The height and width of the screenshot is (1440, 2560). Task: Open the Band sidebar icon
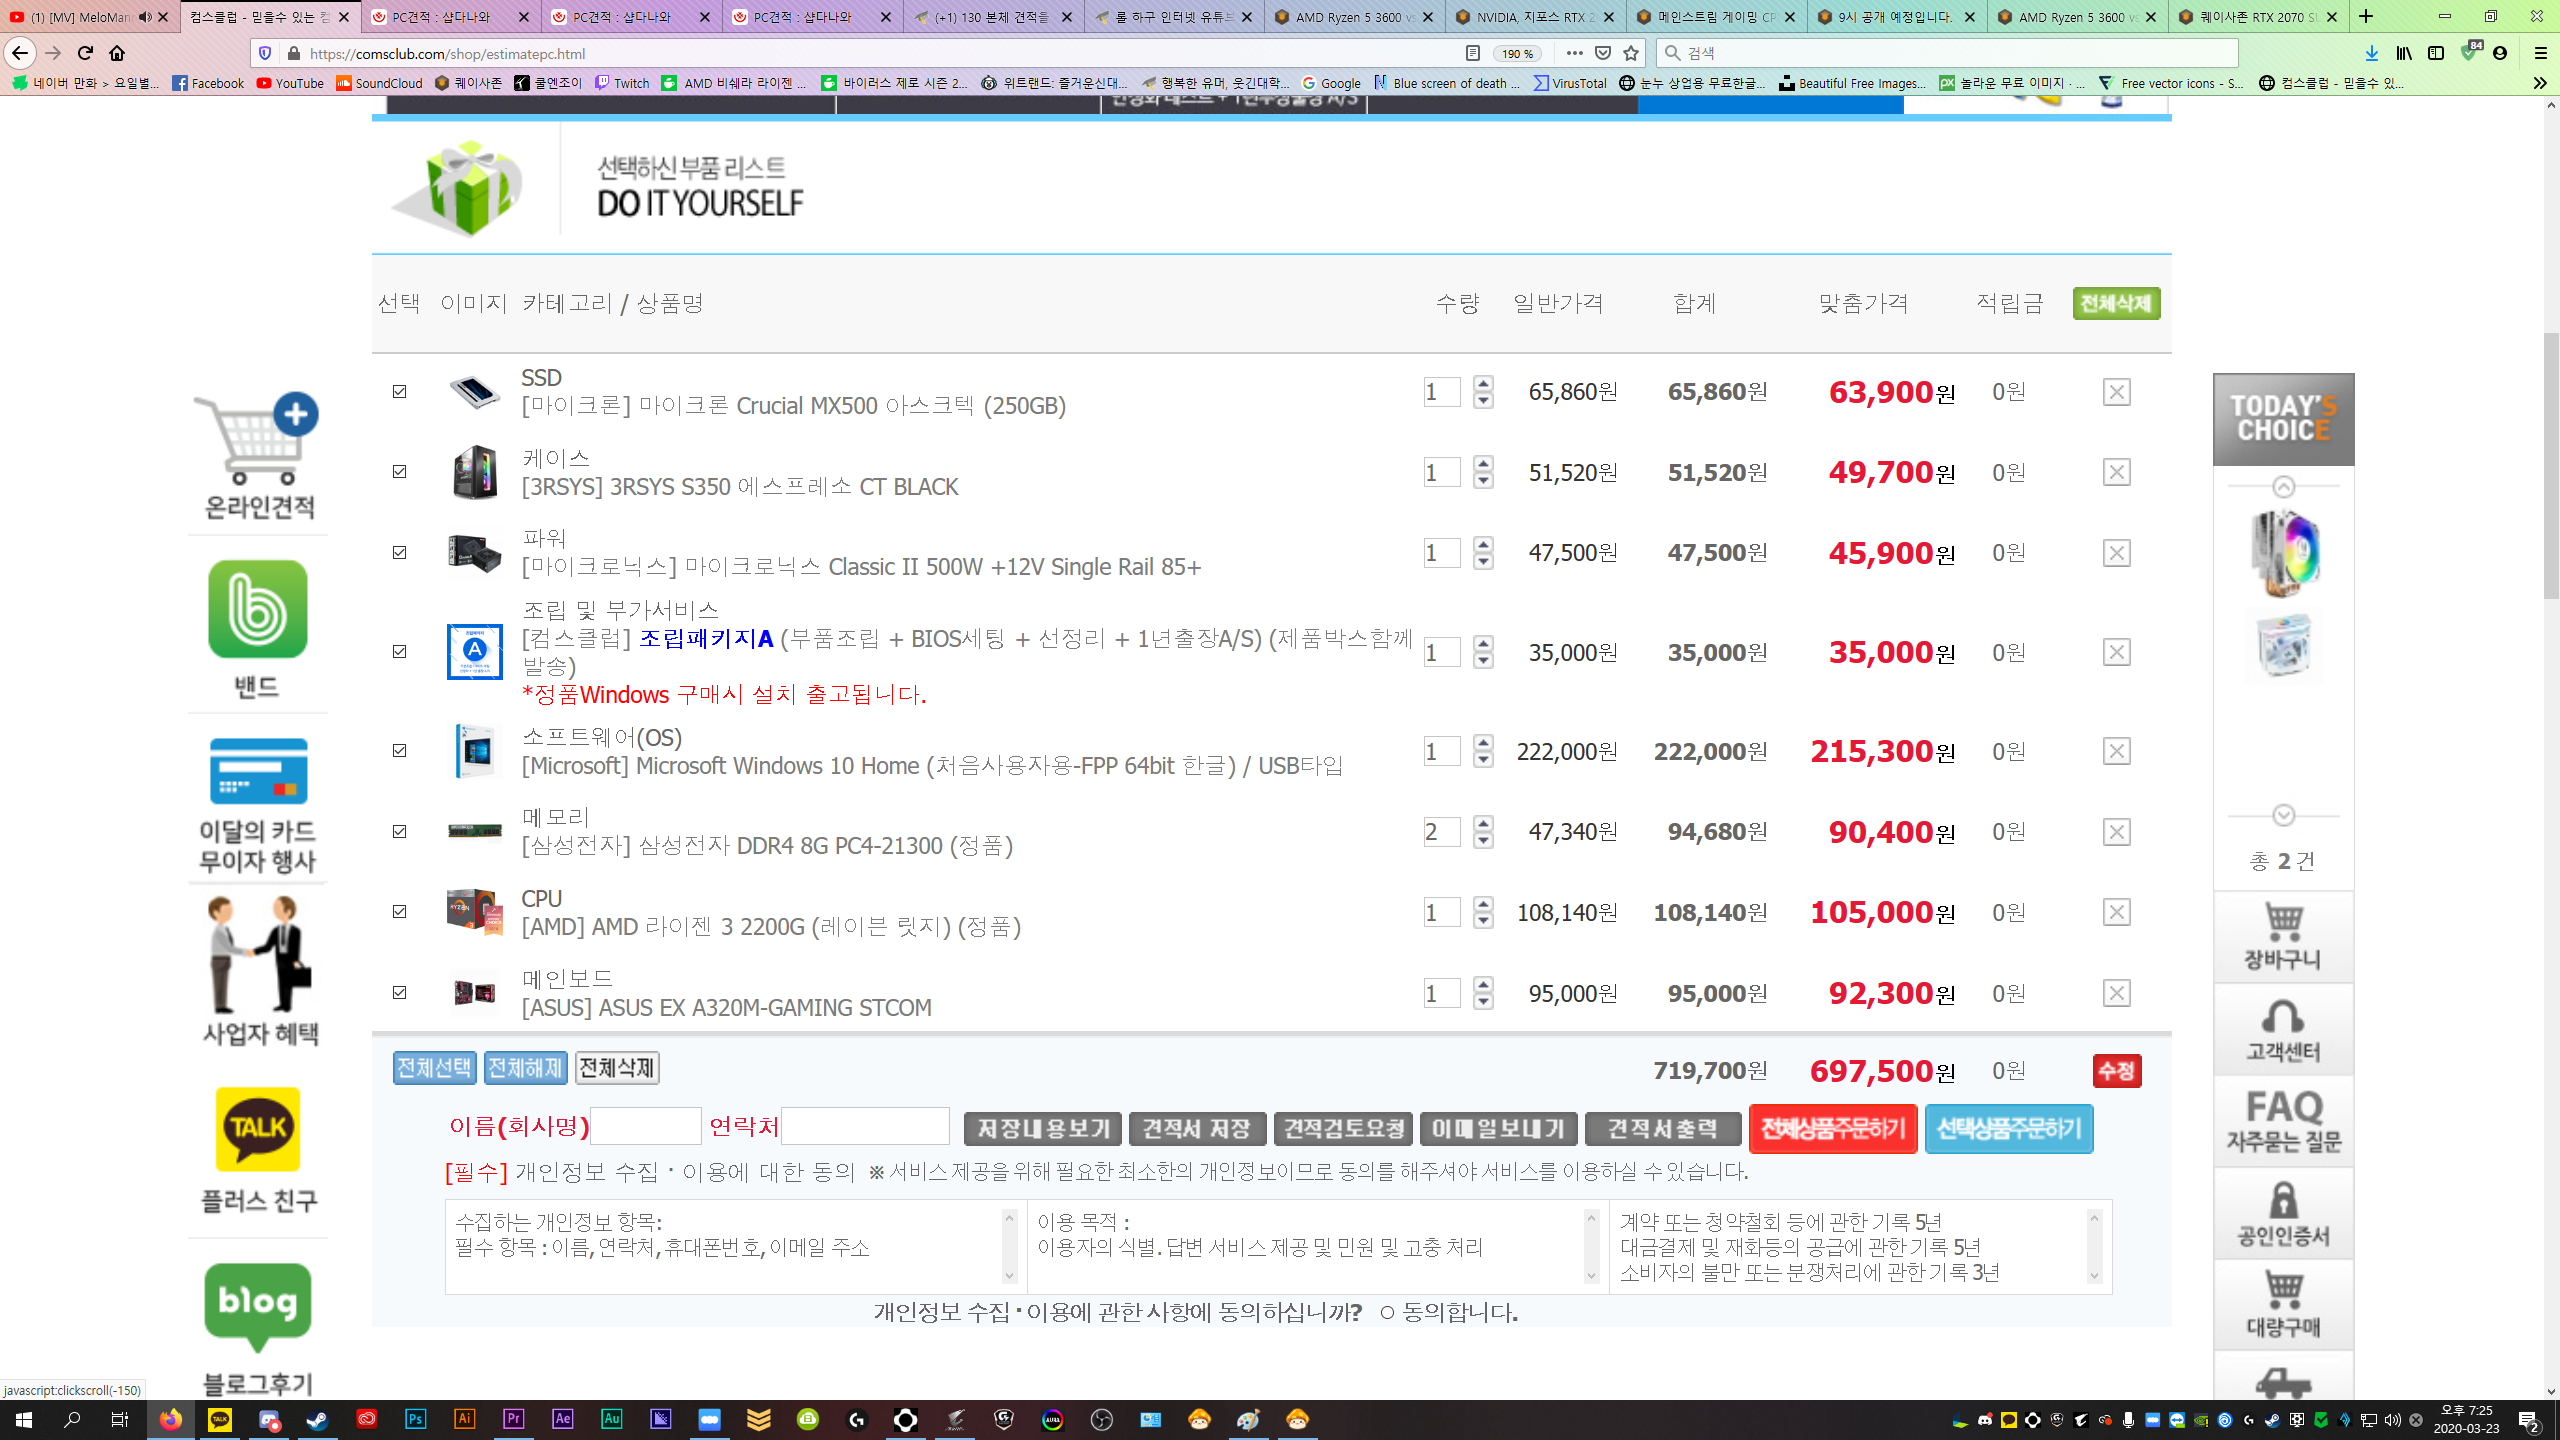(257, 610)
